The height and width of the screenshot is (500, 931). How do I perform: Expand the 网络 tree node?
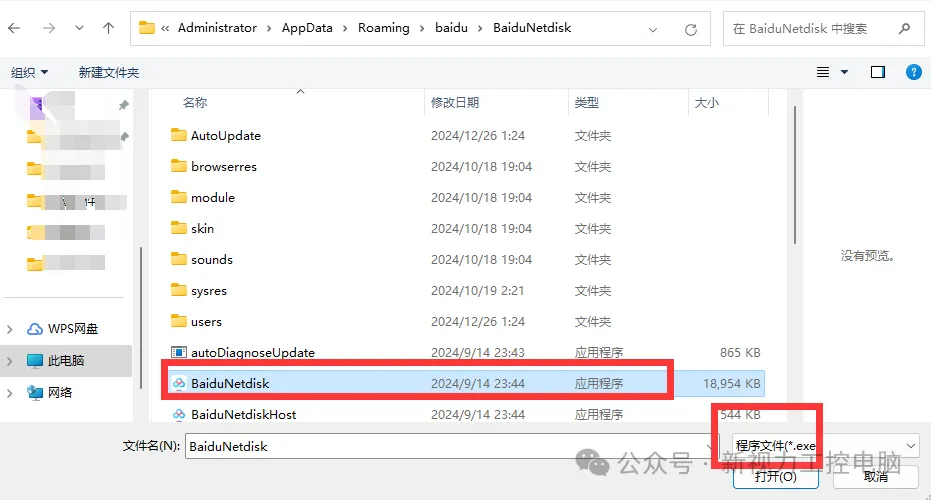tap(10, 393)
